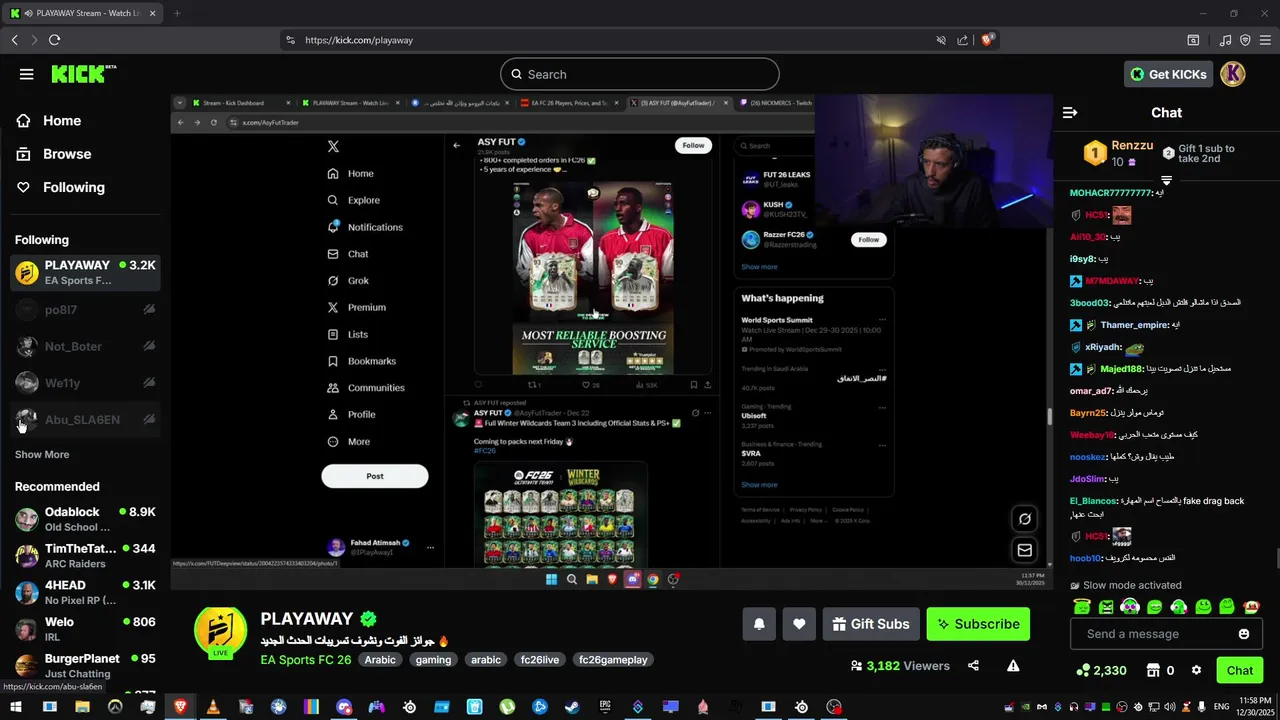Viewport: 1280px width, 720px height.
Task: Open the Brave VPN shield icon
Action: tap(1245, 40)
